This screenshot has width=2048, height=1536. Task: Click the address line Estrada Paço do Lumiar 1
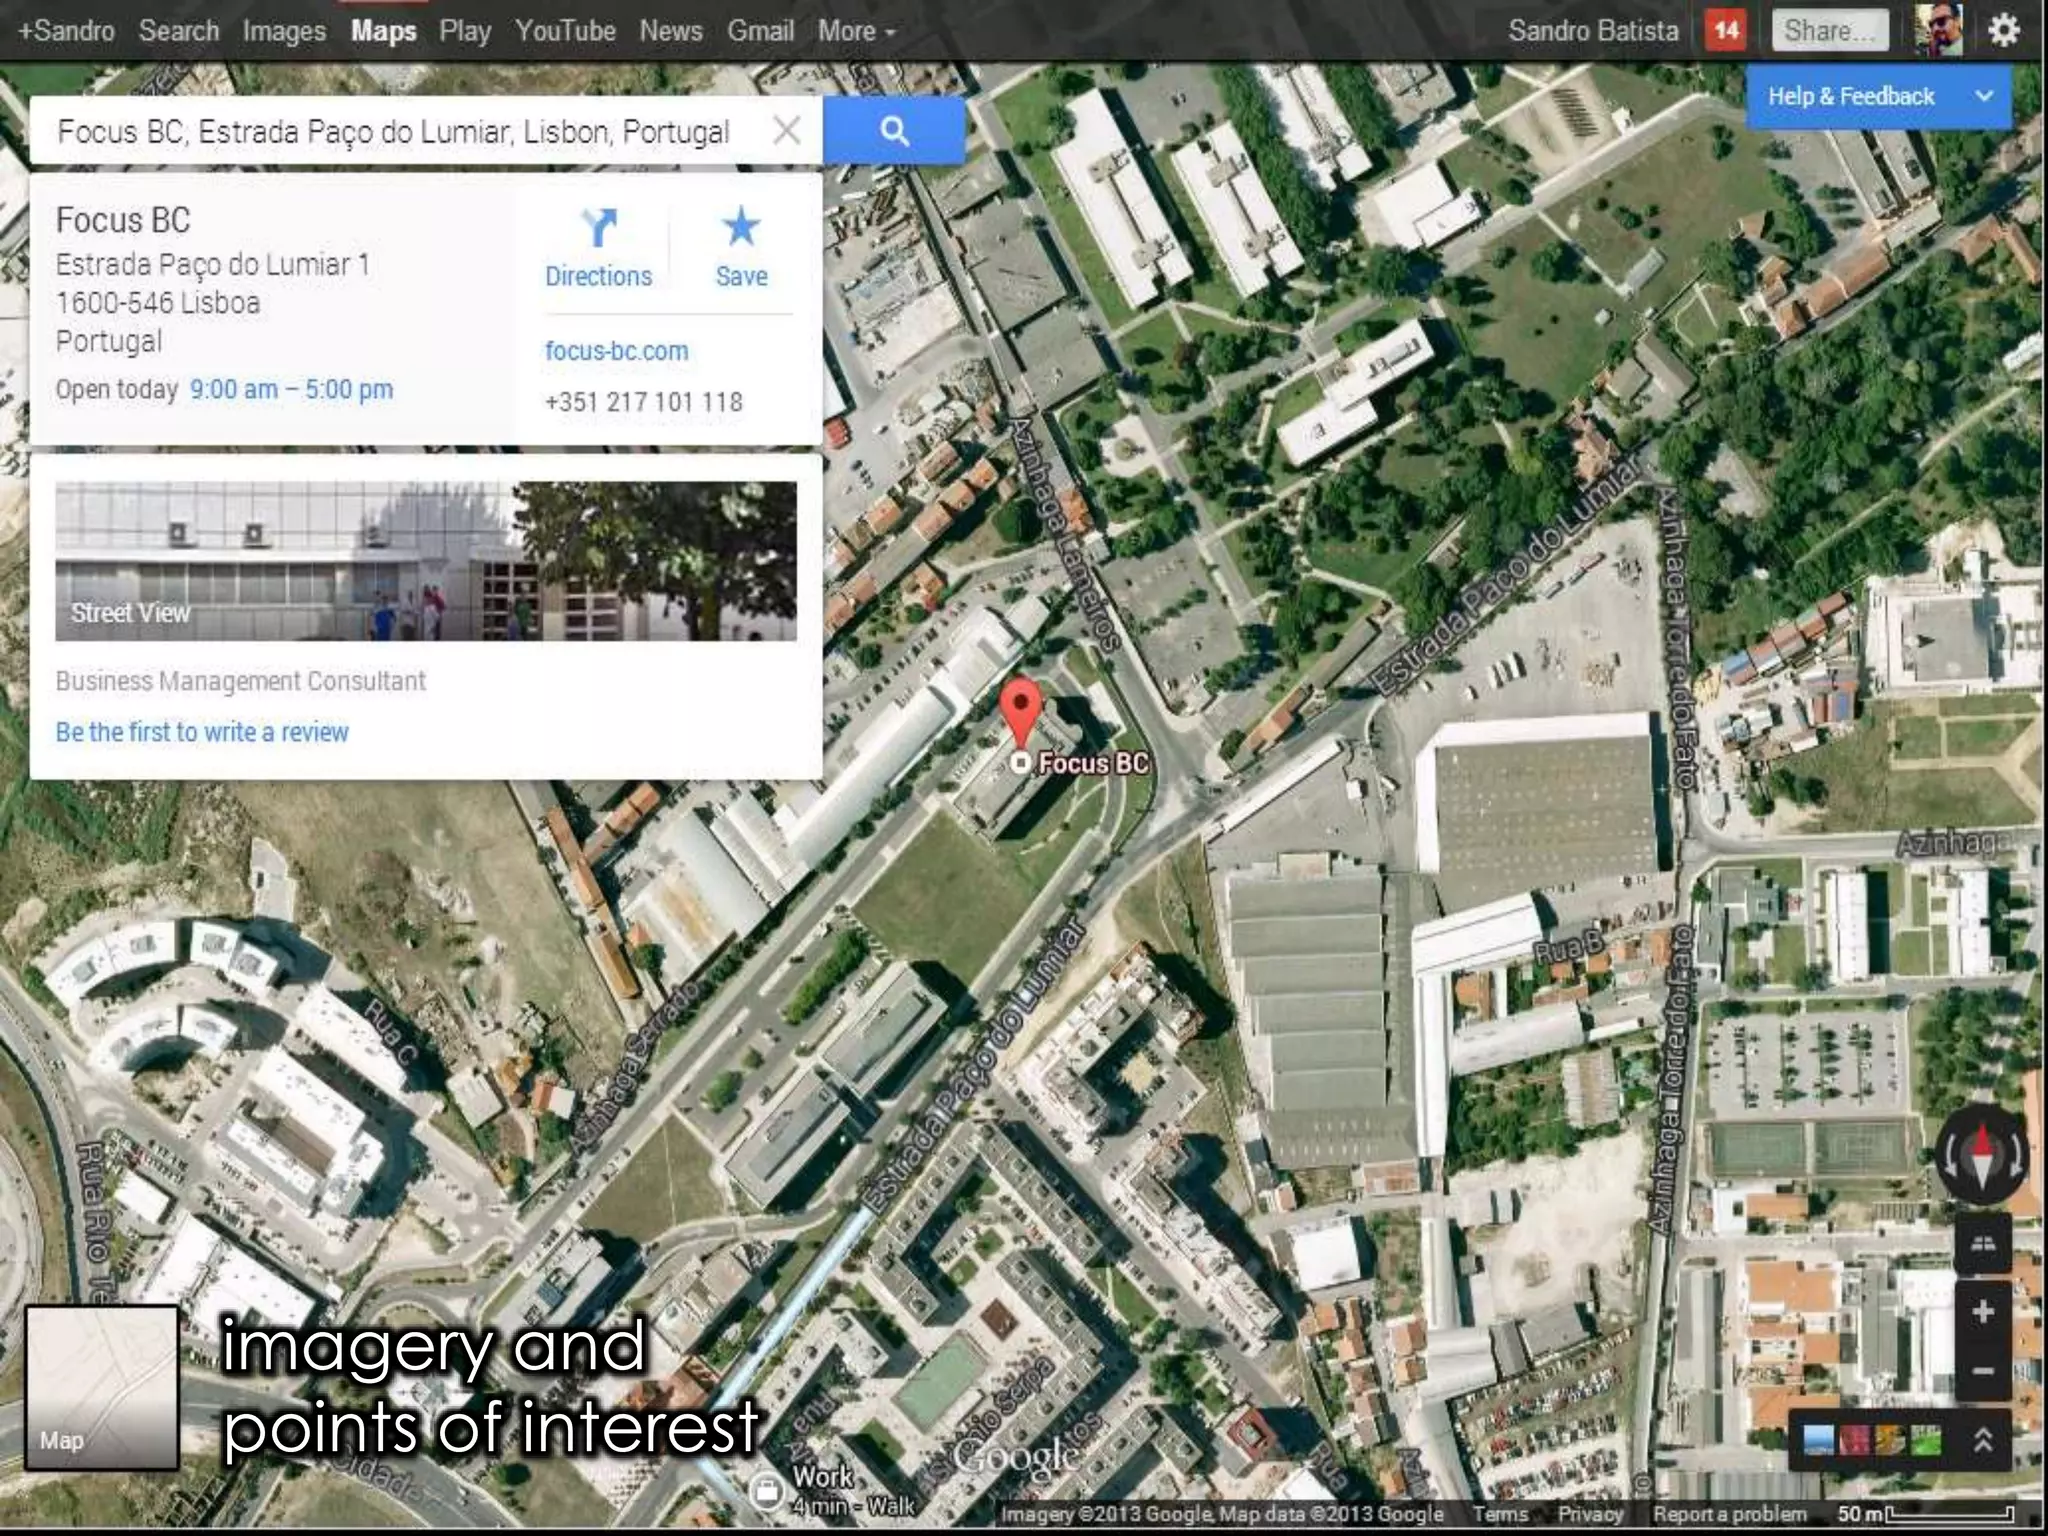(213, 265)
